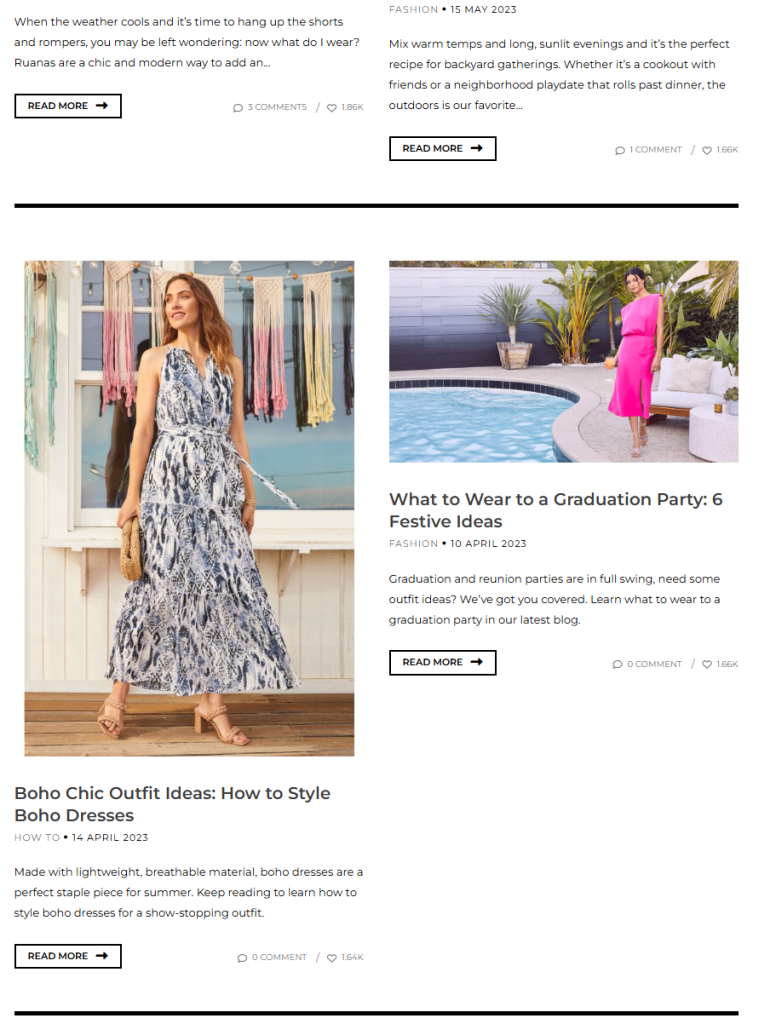Click Read More under the Boho Dresses post
Screen dimensions: 776x1024
pos(68,956)
